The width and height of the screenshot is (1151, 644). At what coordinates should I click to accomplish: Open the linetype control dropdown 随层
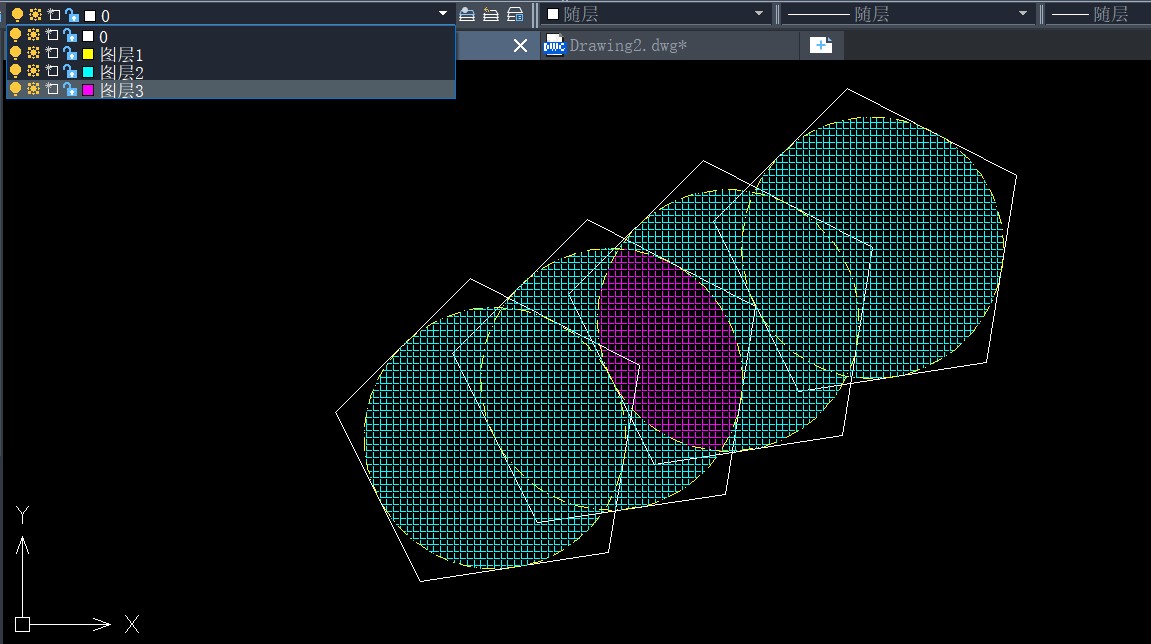point(908,14)
